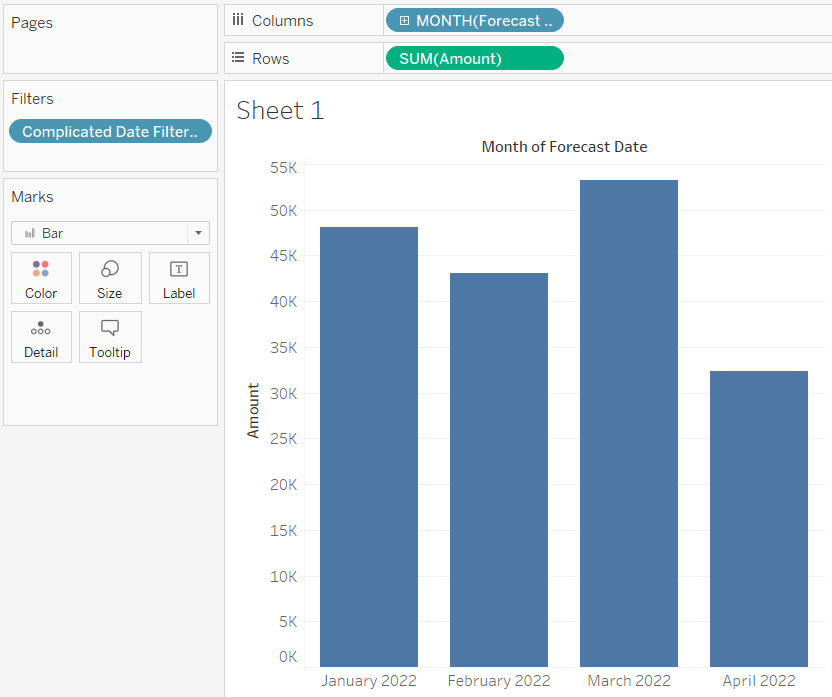Click the January 2022 bar
This screenshot has height=697, width=832.
pyautogui.click(x=369, y=446)
